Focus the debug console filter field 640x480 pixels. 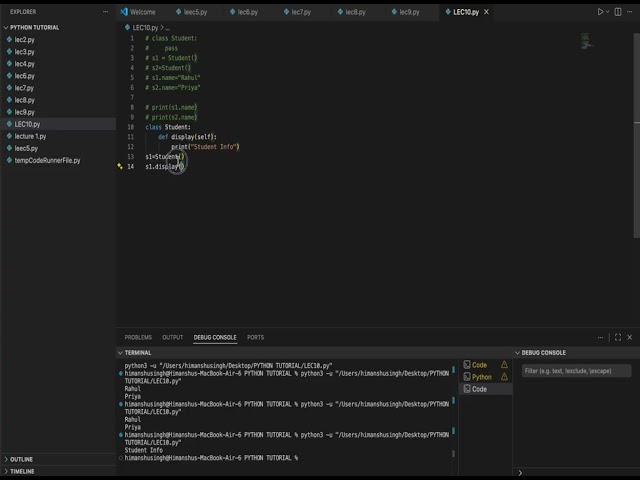[x=576, y=371]
